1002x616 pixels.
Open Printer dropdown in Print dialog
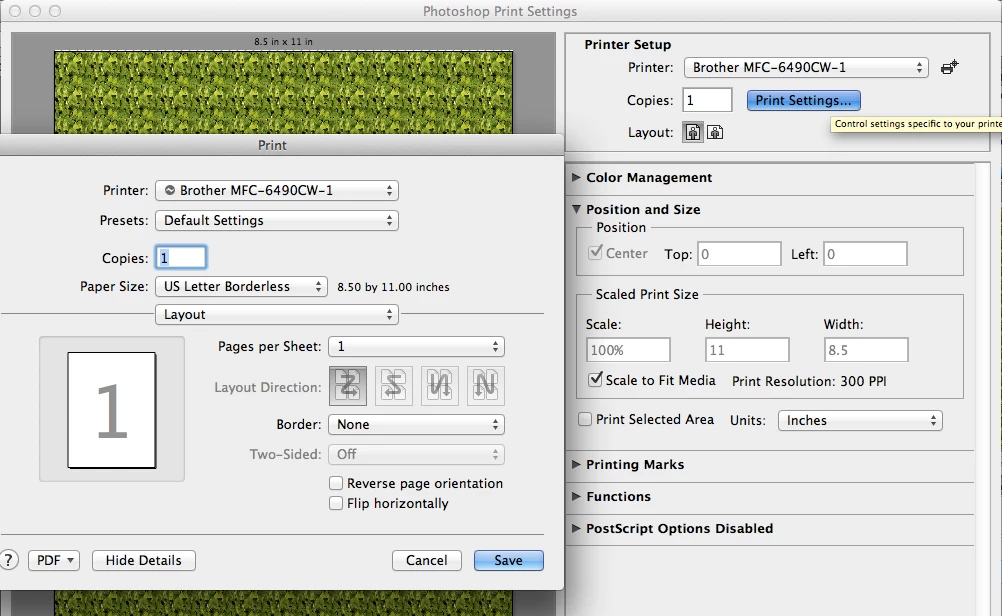277,190
